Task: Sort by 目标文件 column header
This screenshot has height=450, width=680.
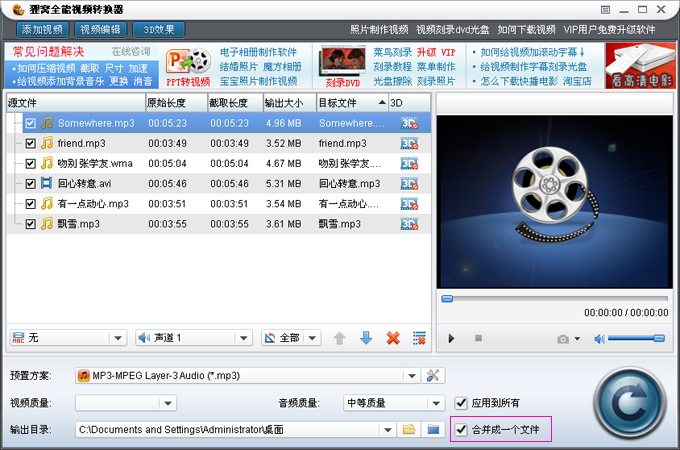Action: pyautogui.click(x=351, y=103)
